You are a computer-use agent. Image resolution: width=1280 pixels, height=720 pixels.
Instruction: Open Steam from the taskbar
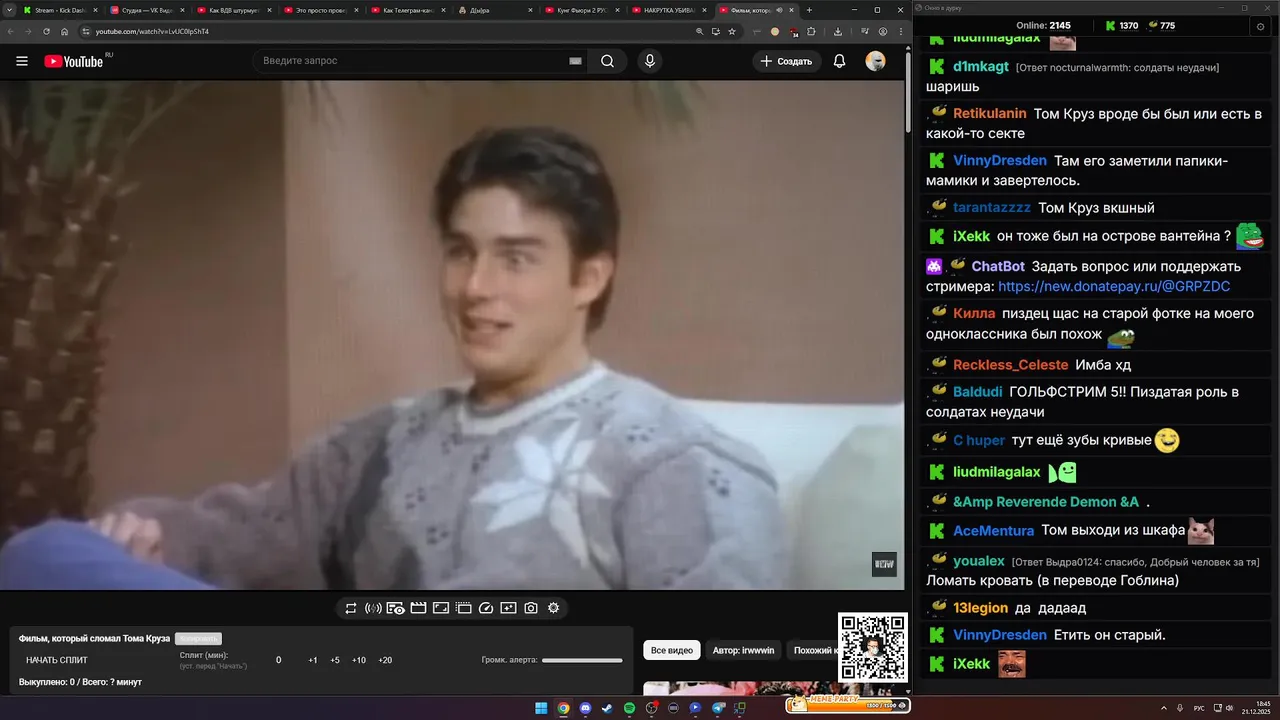click(607, 708)
